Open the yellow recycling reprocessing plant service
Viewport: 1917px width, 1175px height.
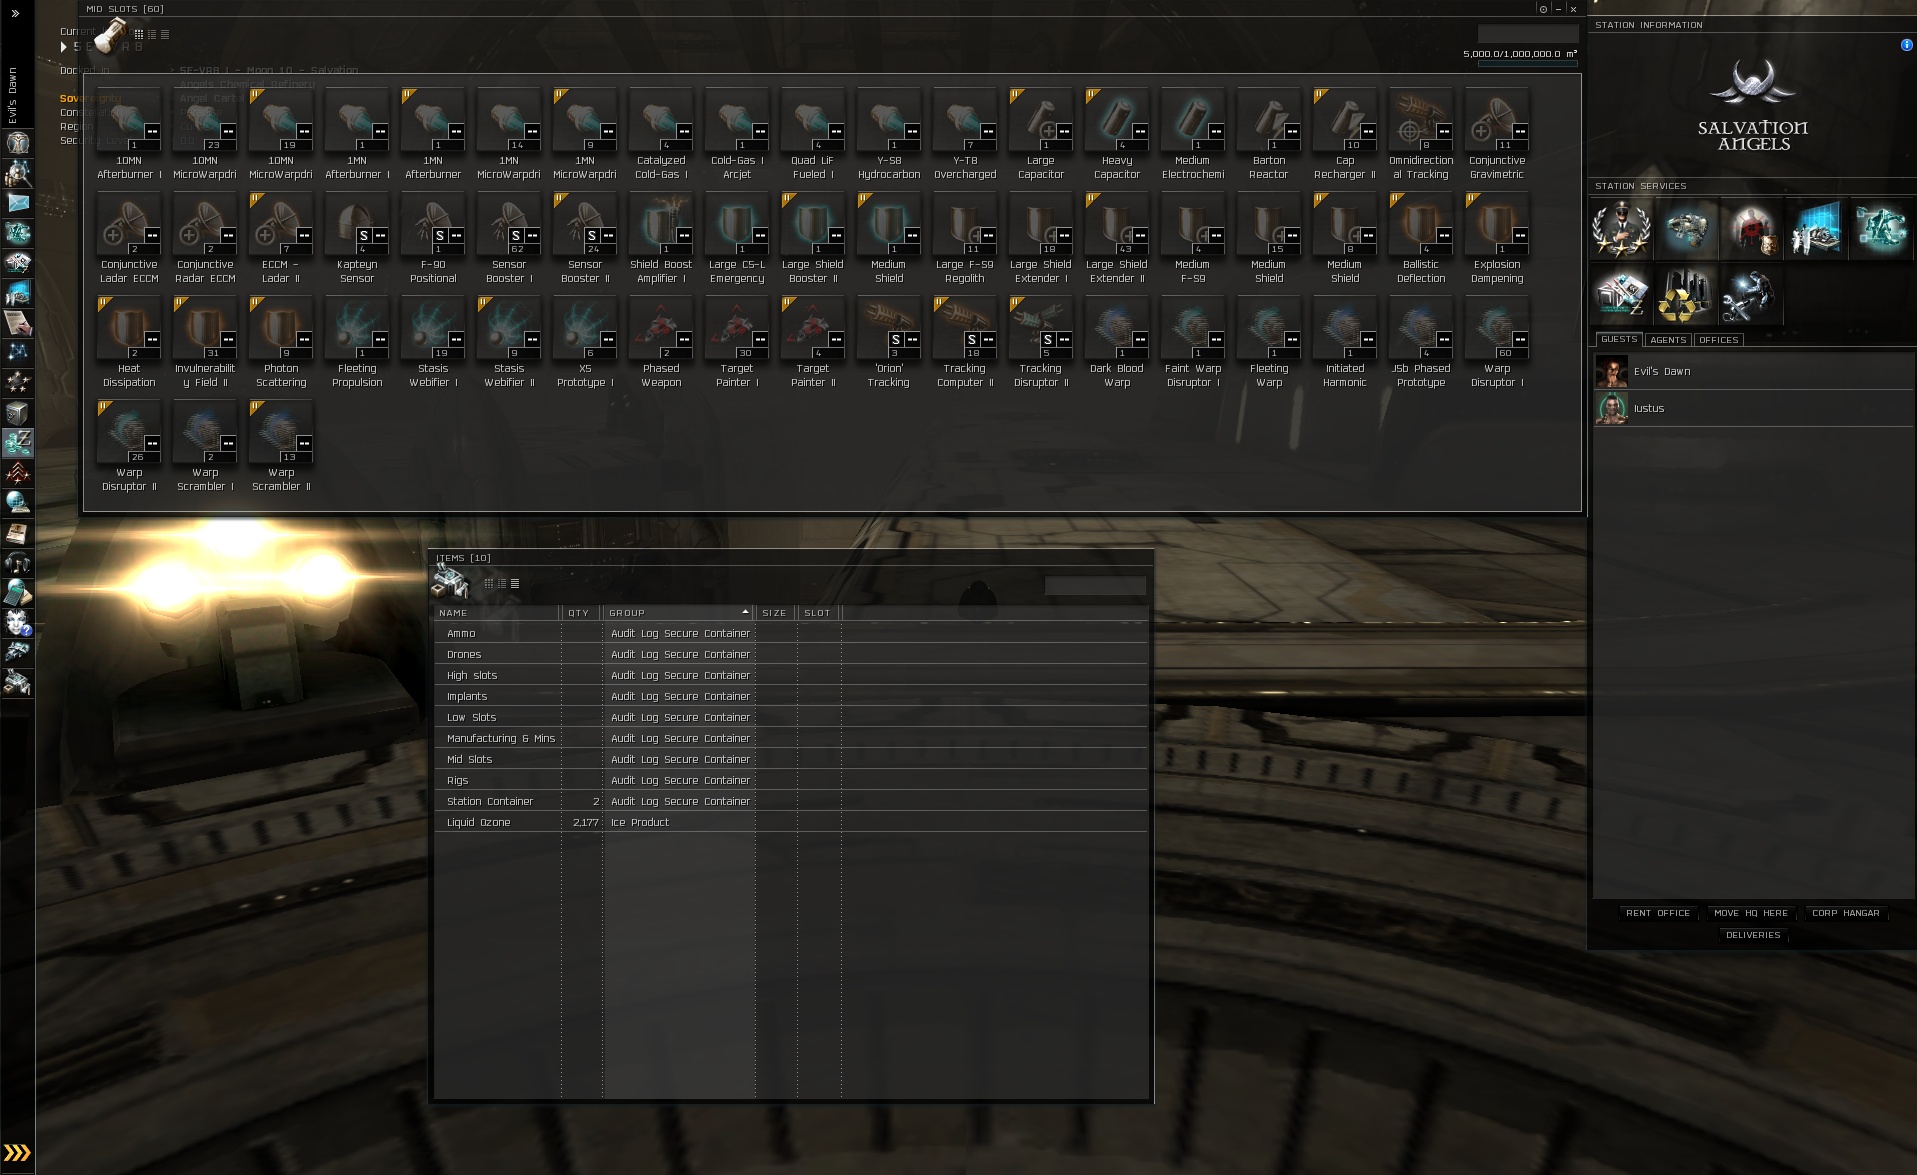point(1686,295)
